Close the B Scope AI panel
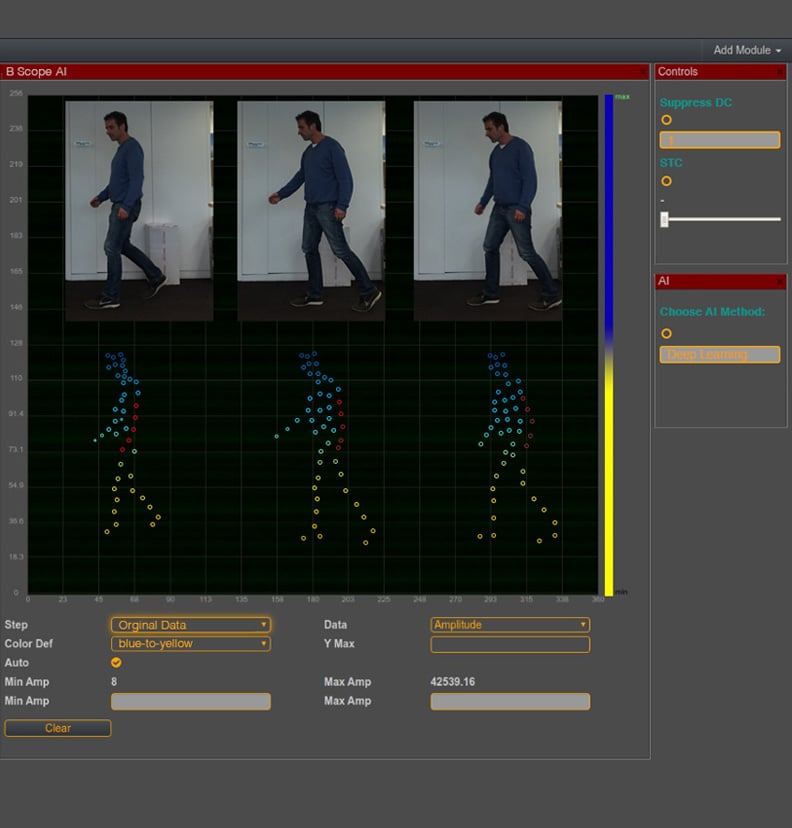 (642, 72)
